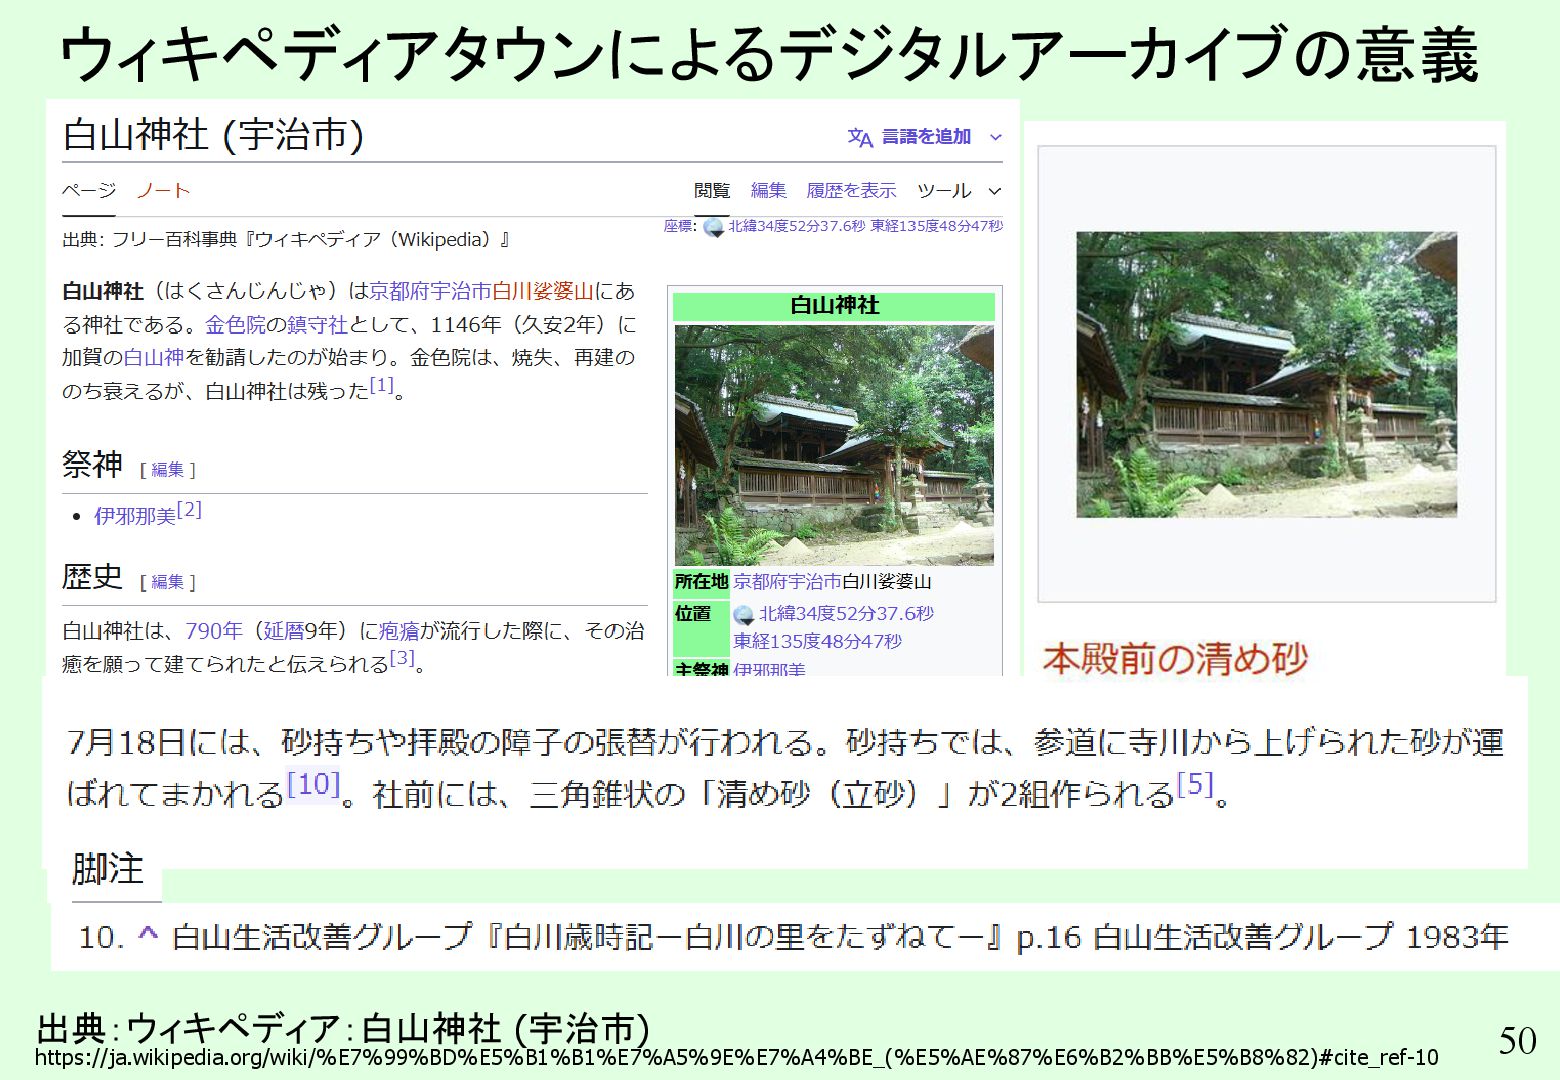The width and height of the screenshot is (1560, 1080).
Task: Open 履歴を表示 history view
Action: tap(851, 190)
